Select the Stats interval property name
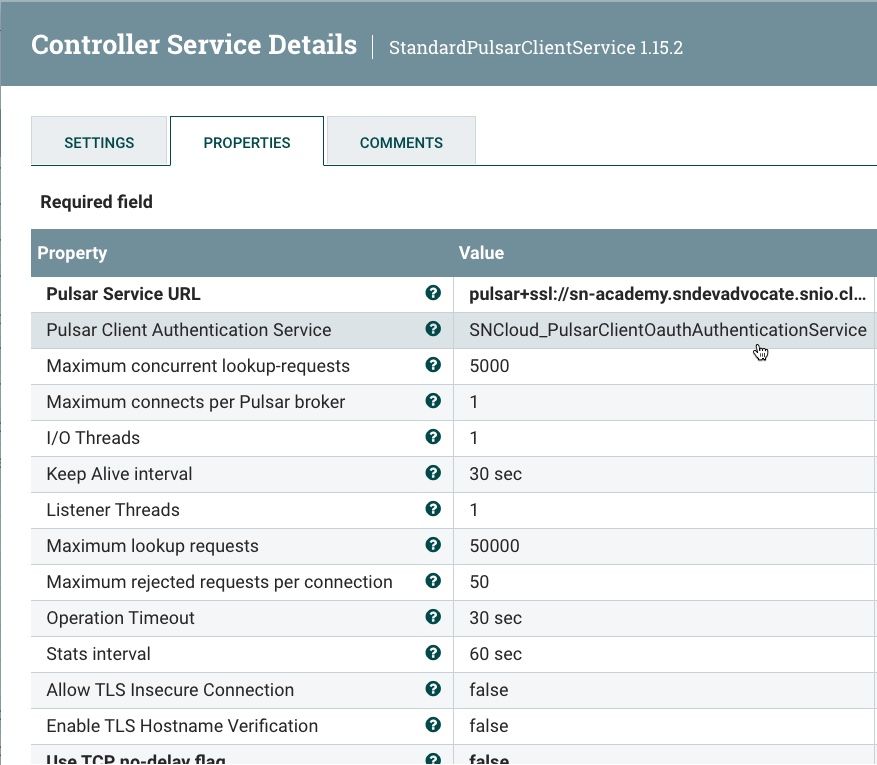Image resolution: width=877 pixels, height=765 pixels. 98,654
